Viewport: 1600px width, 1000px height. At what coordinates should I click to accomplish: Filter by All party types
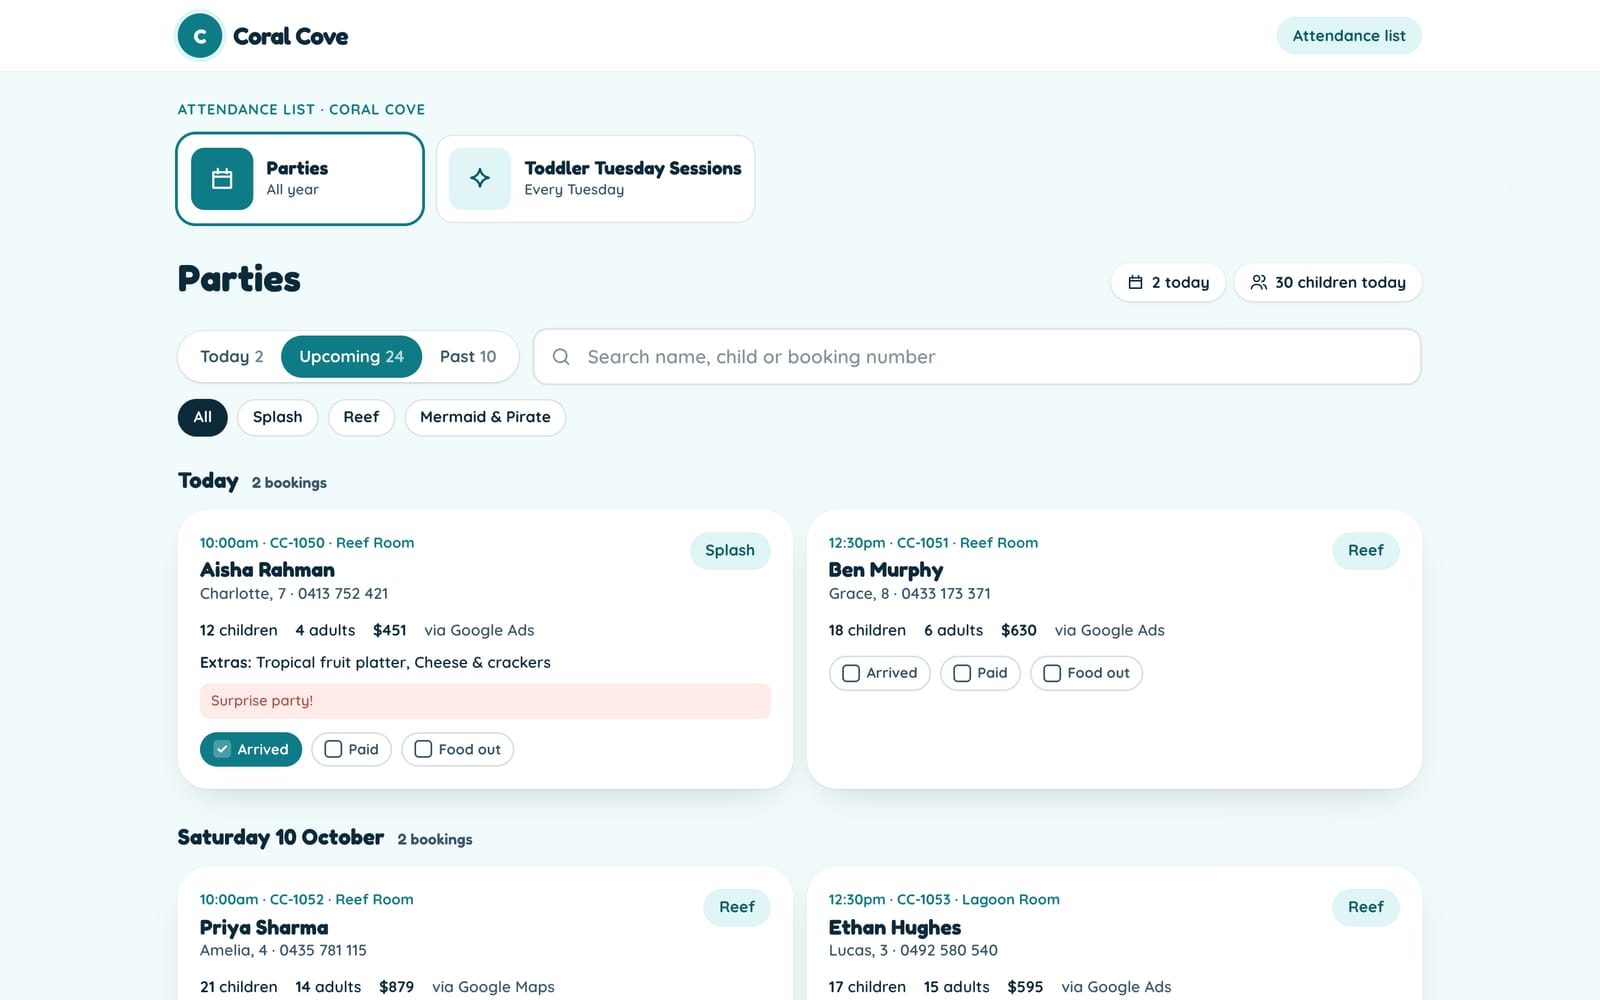[x=203, y=417]
